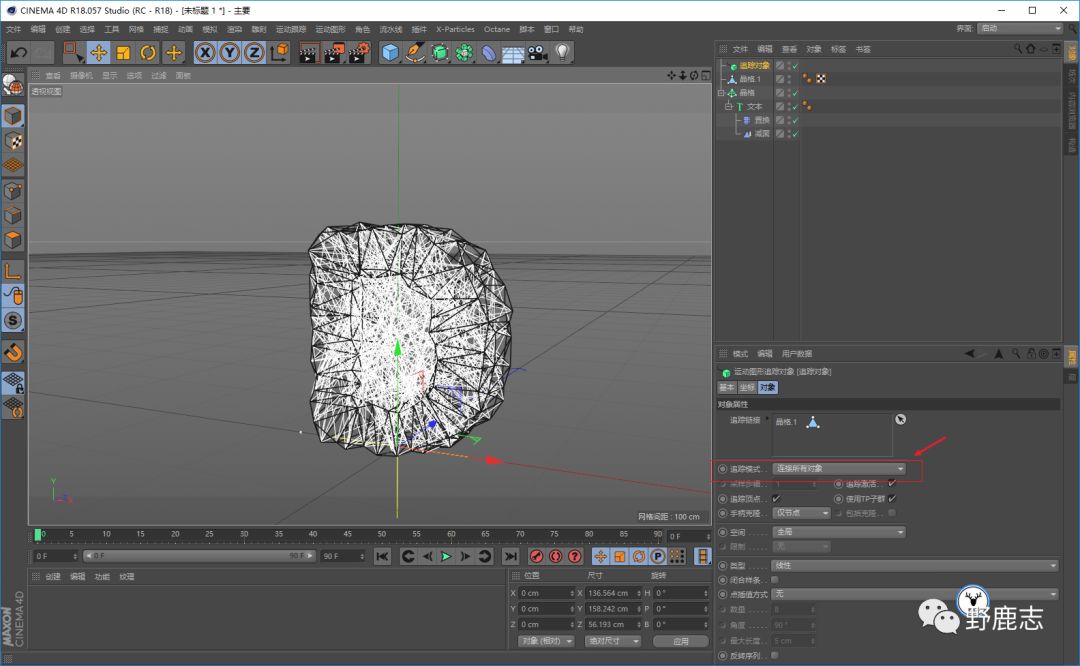Select the Live Selection tool
This screenshot has height=666, width=1080.
72,52
